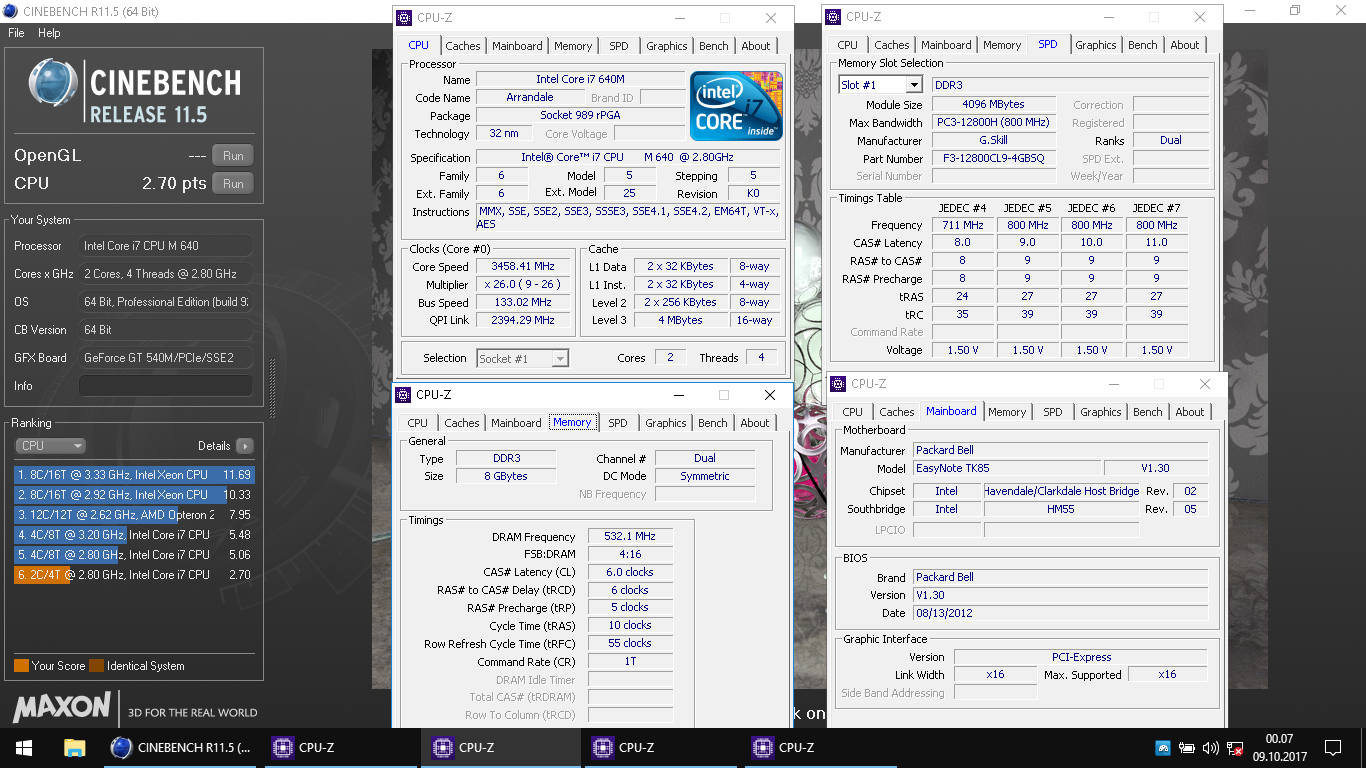Screen dimensions: 1366x768
Task: Open the Help menu in Cinebench
Action: 49,33
